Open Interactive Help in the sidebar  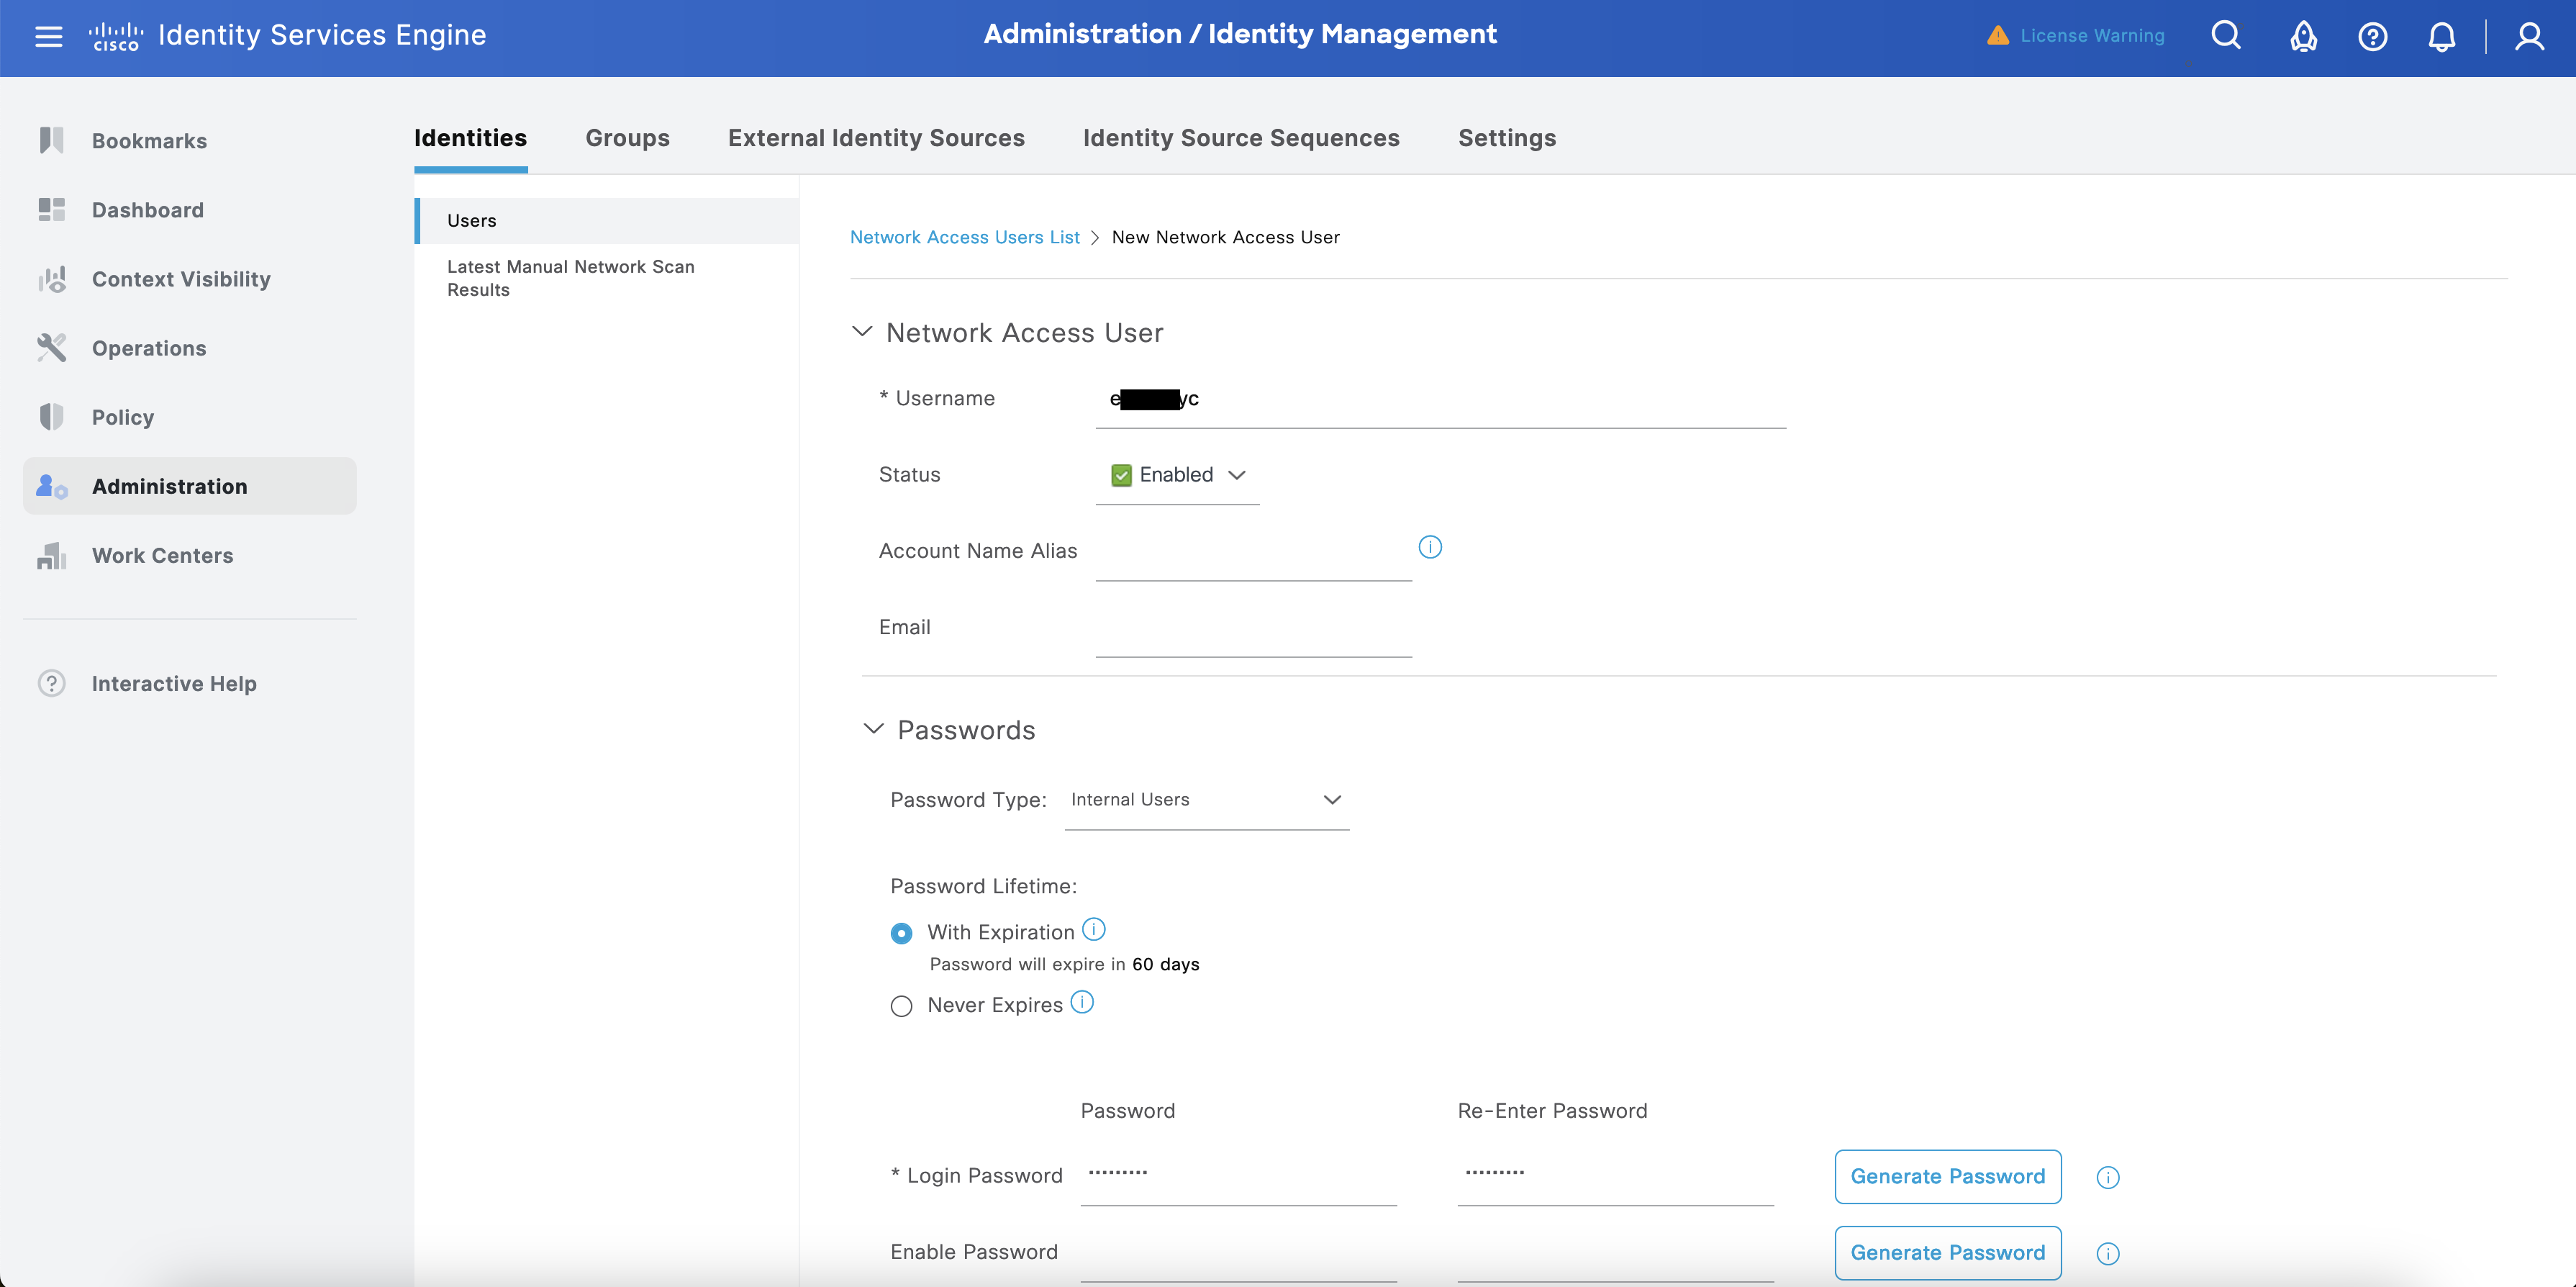[174, 683]
